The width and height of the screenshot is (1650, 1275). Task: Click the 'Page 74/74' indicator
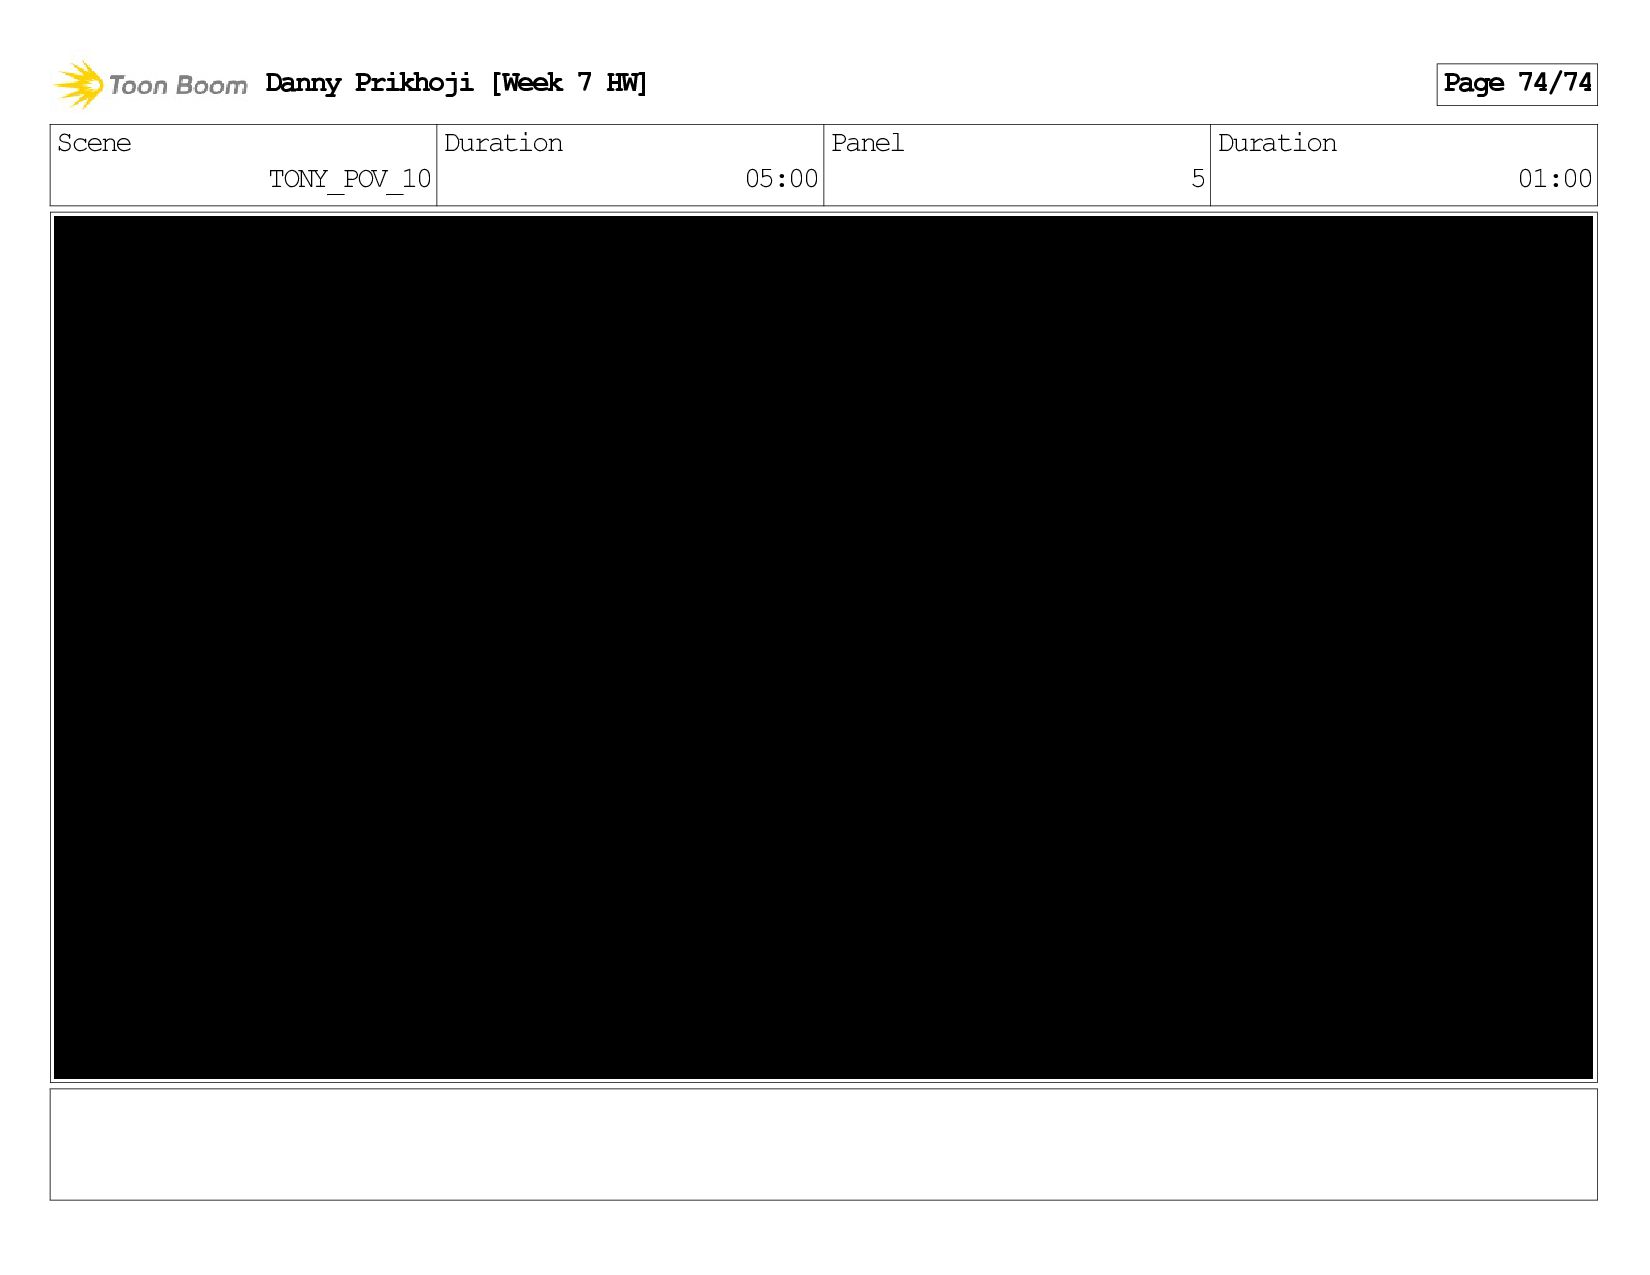(x=1517, y=84)
